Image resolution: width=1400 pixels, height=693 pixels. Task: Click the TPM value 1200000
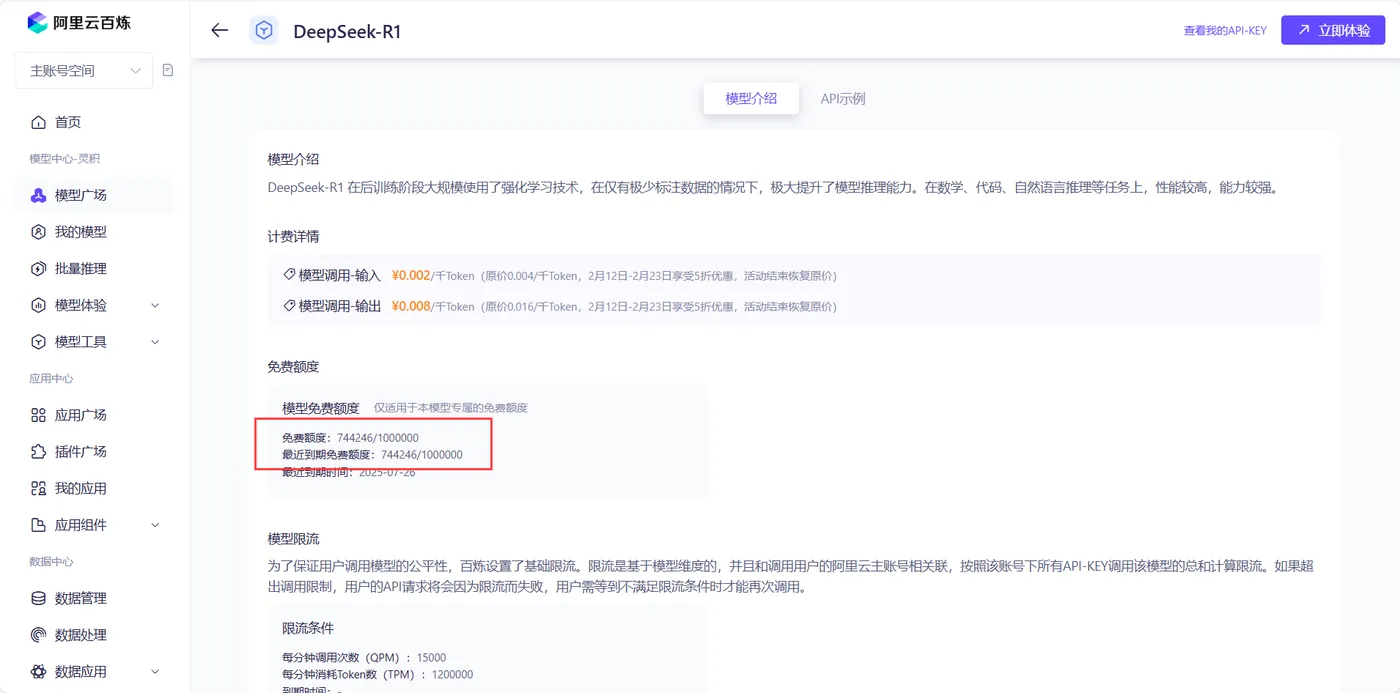click(451, 675)
